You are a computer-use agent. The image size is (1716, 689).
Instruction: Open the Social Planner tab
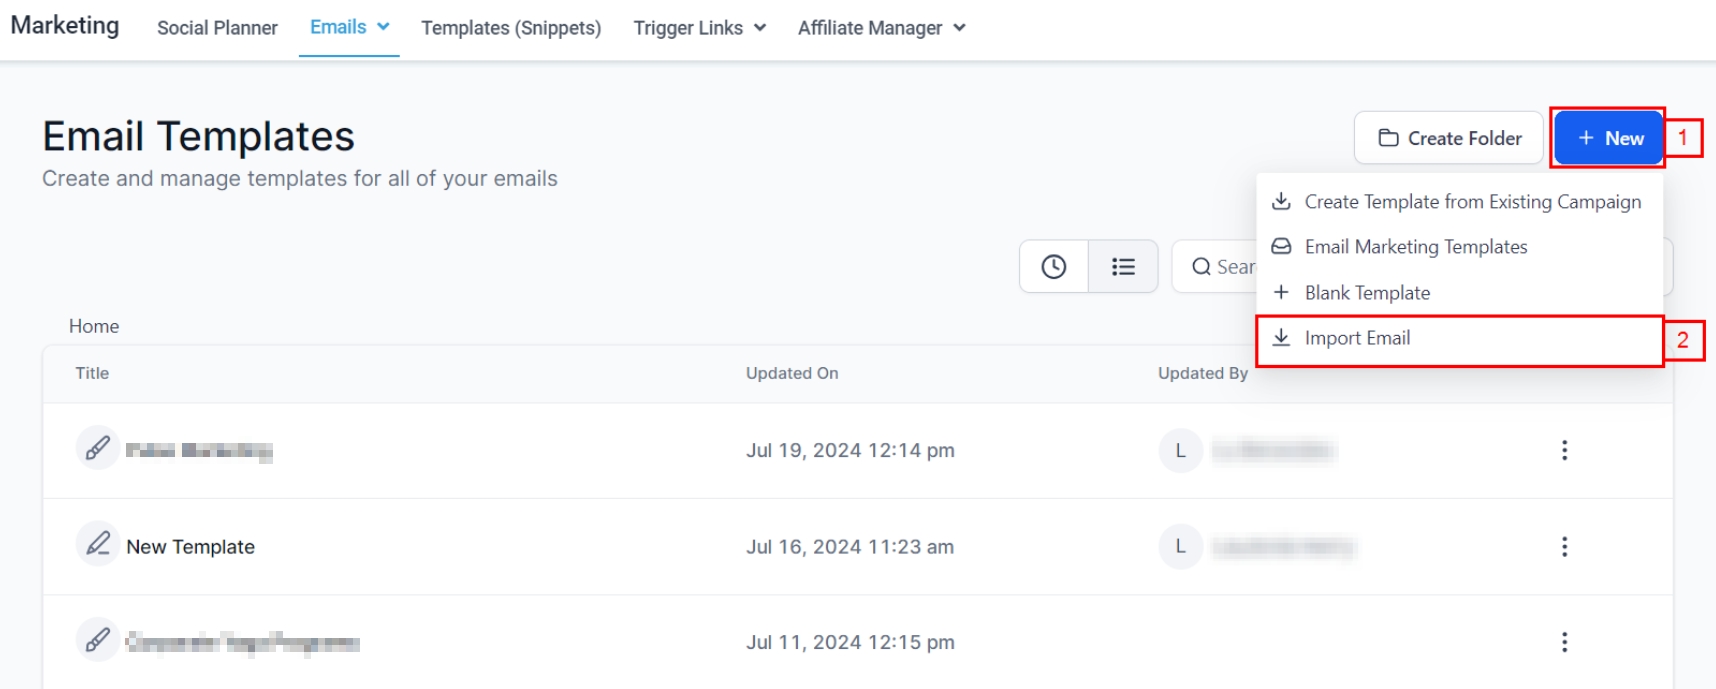[x=217, y=28]
